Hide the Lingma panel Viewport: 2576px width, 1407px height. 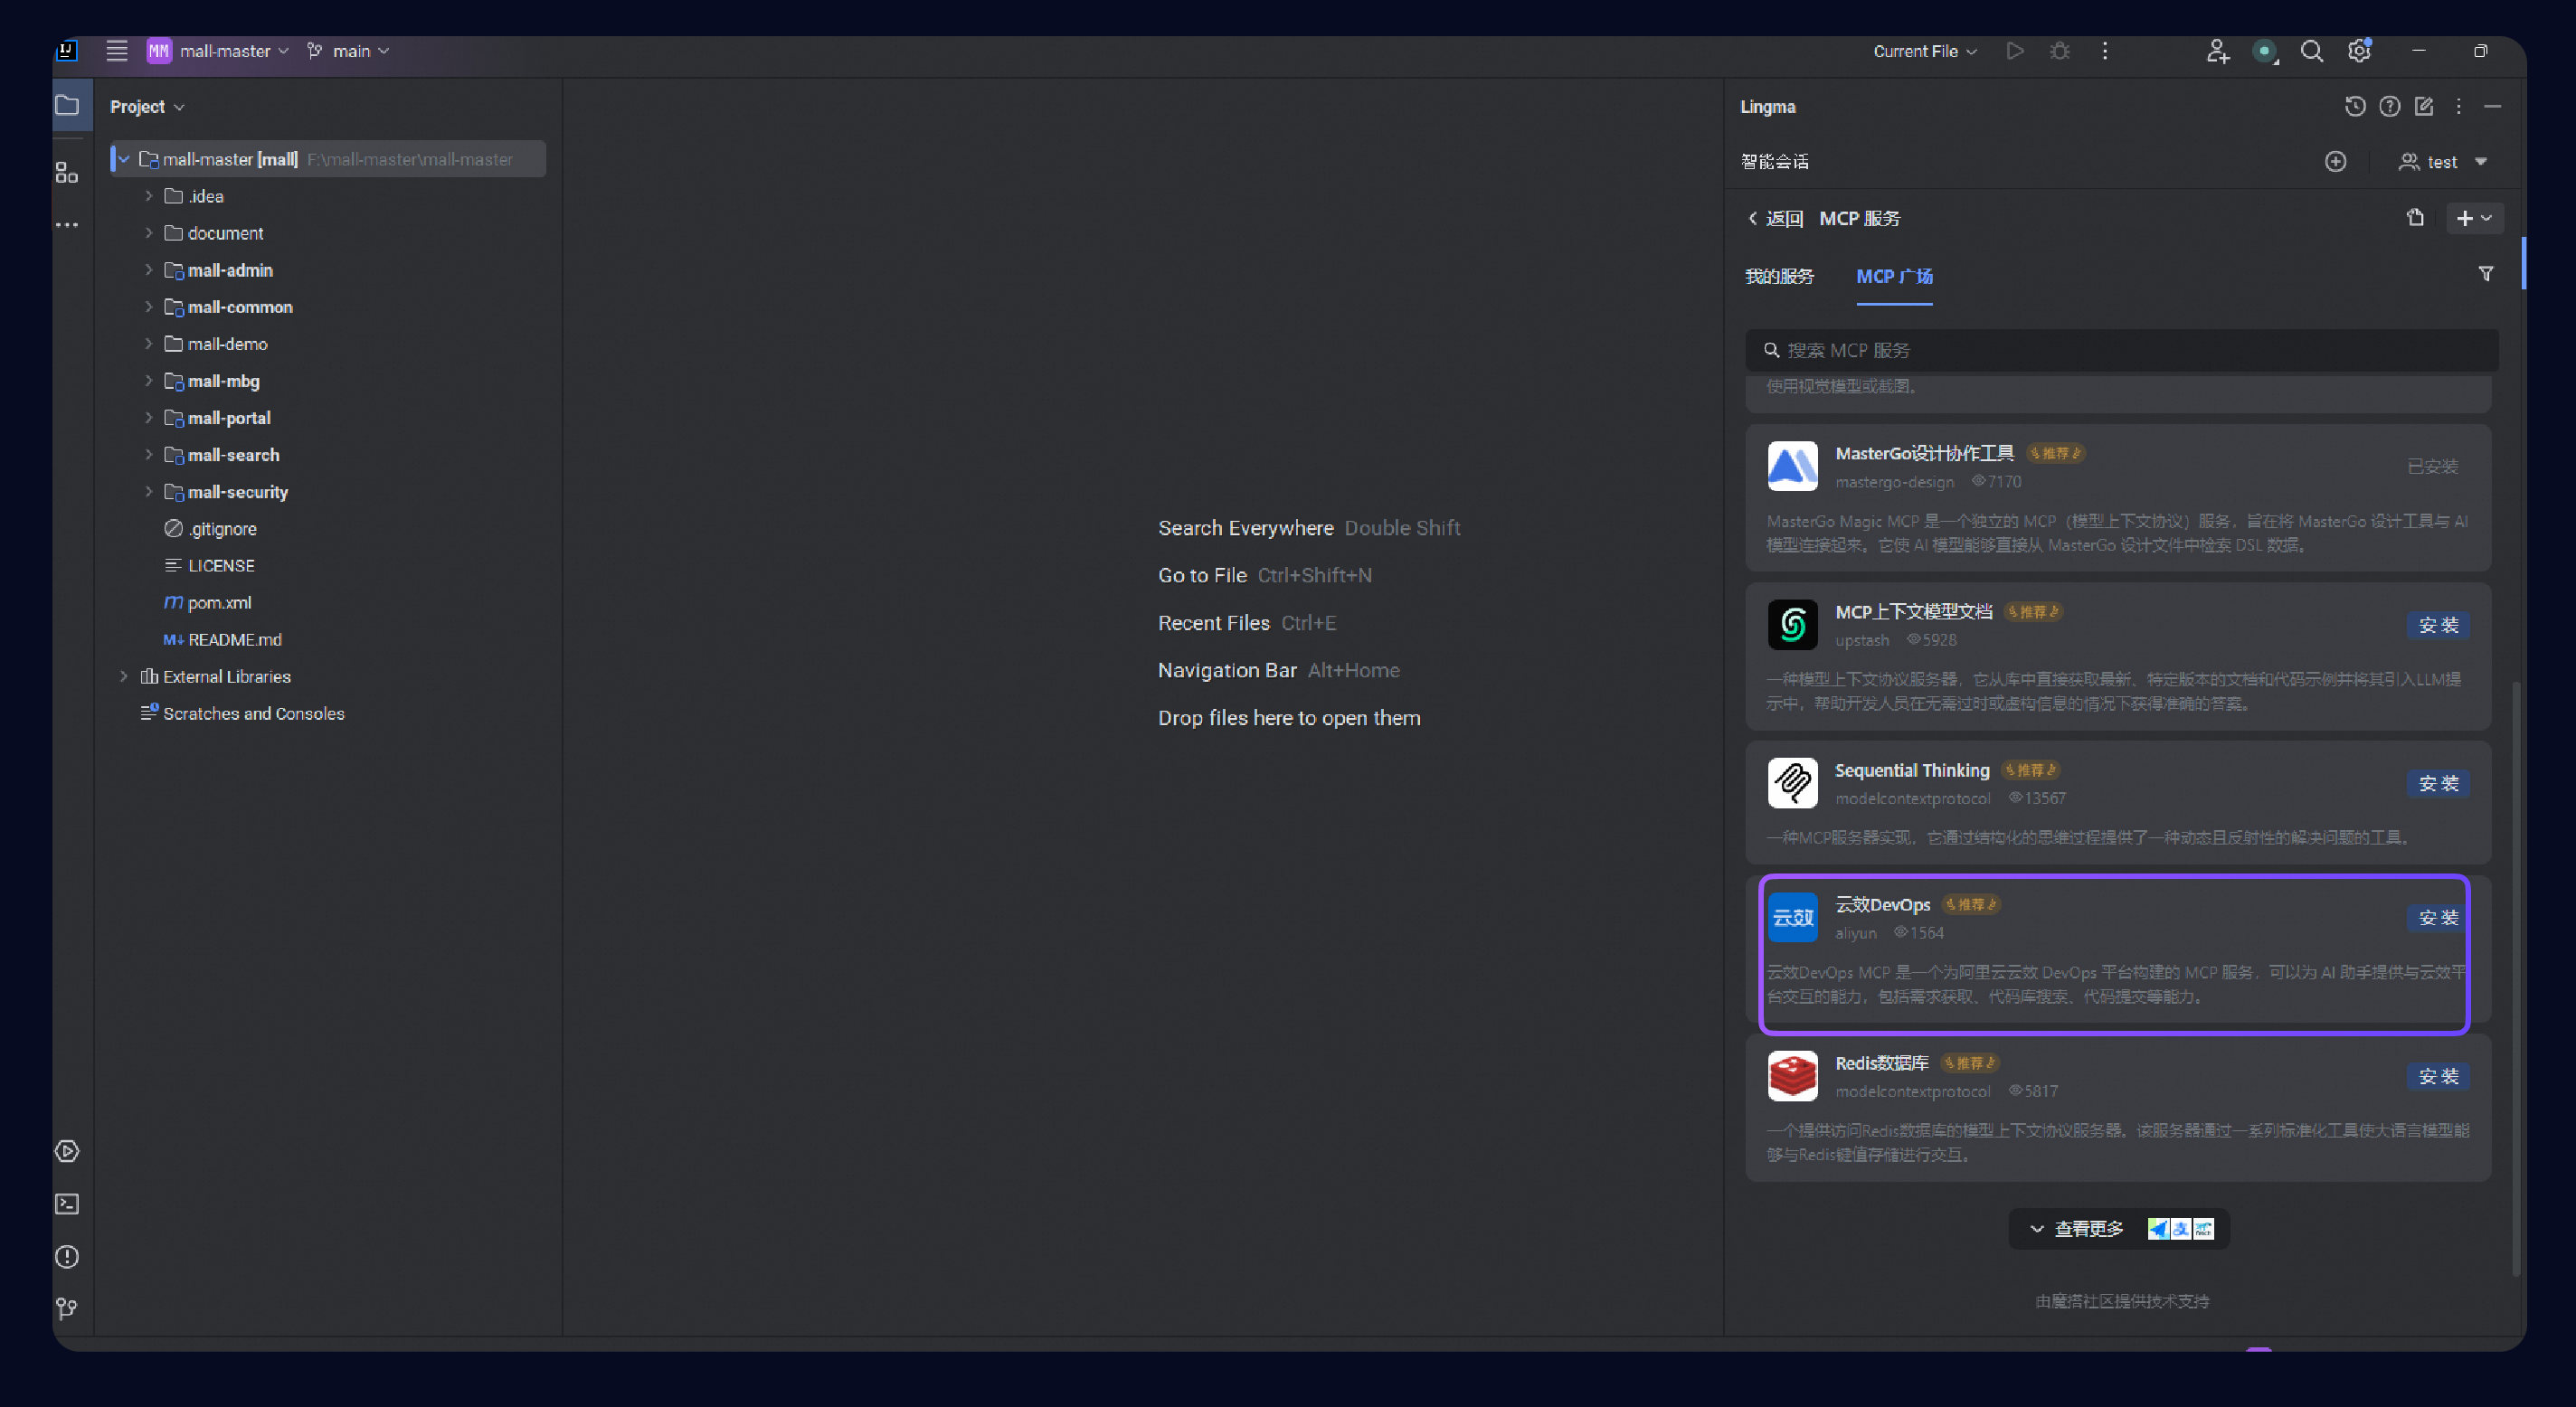(x=2493, y=106)
